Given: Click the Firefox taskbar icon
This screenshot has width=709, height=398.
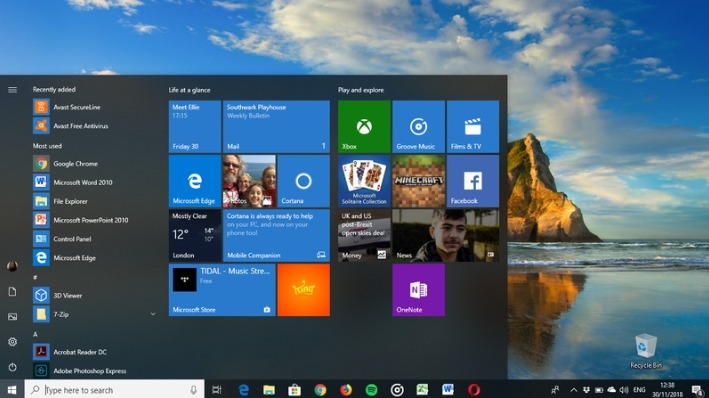Looking at the screenshot, I should tap(346, 389).
